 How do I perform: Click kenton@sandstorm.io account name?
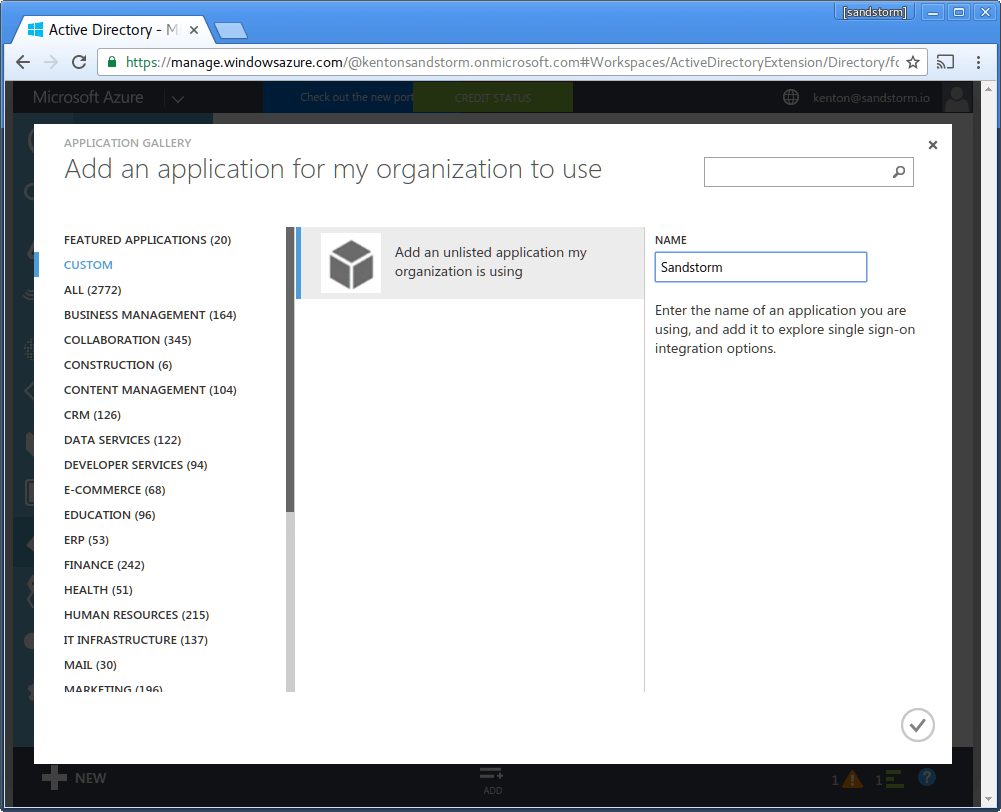pos(871,98)
